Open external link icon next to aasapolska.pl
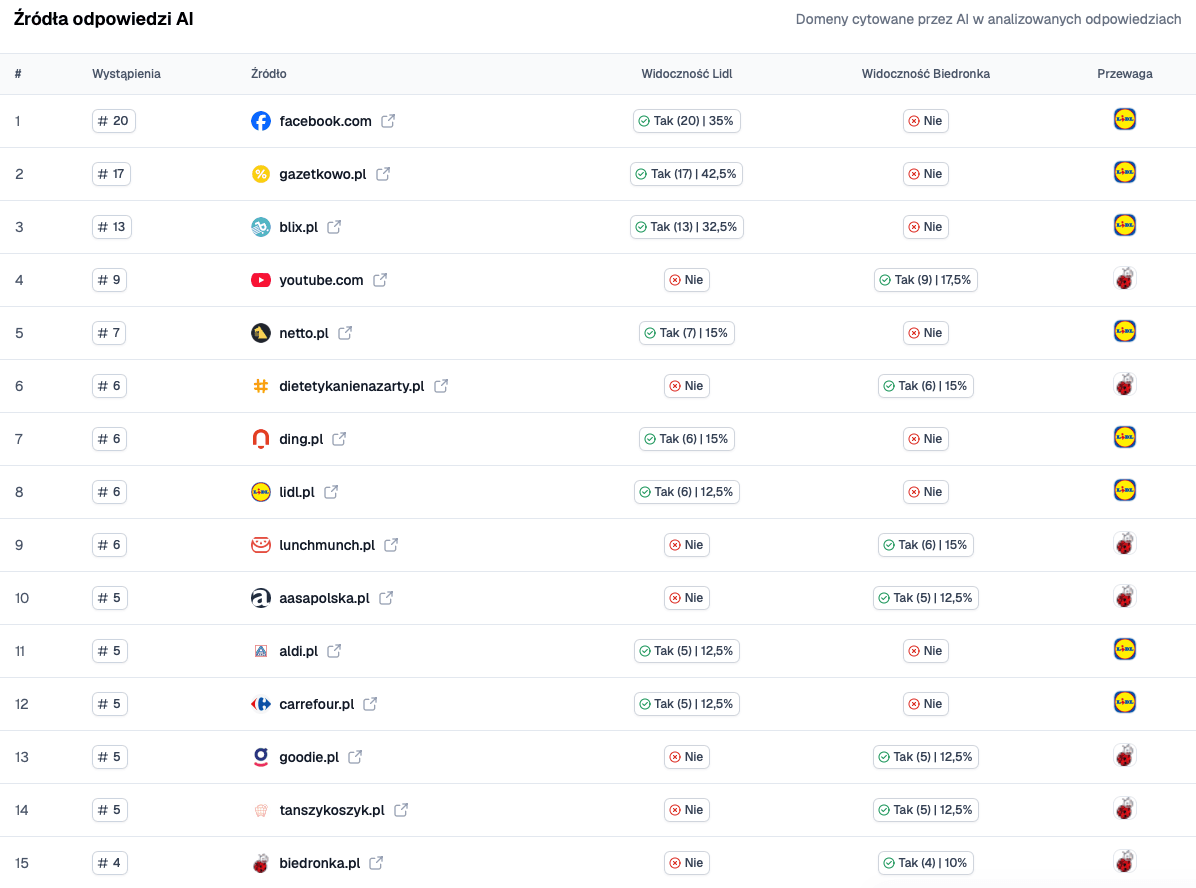The image size is (1196, 888). (x=386, y=598)
